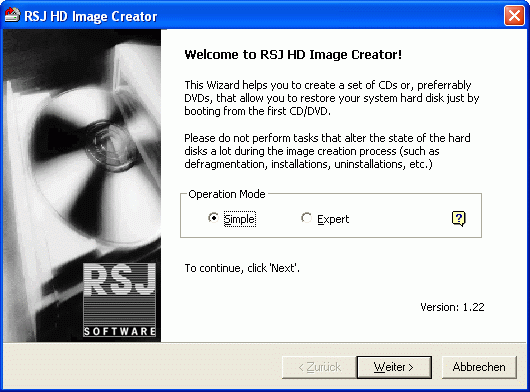Viewport: 530px width, 392px height.
Task: Click the Zurück button
Action: pos(319,367)
